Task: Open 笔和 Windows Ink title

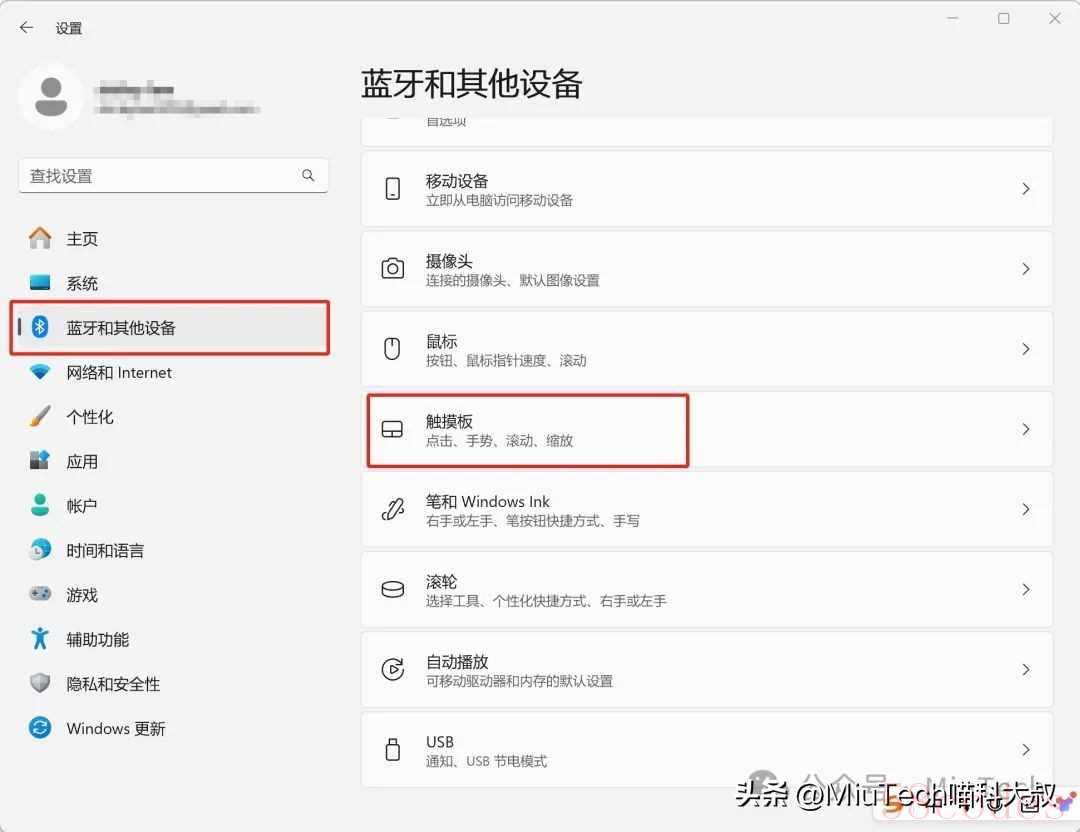Action: 488,501
